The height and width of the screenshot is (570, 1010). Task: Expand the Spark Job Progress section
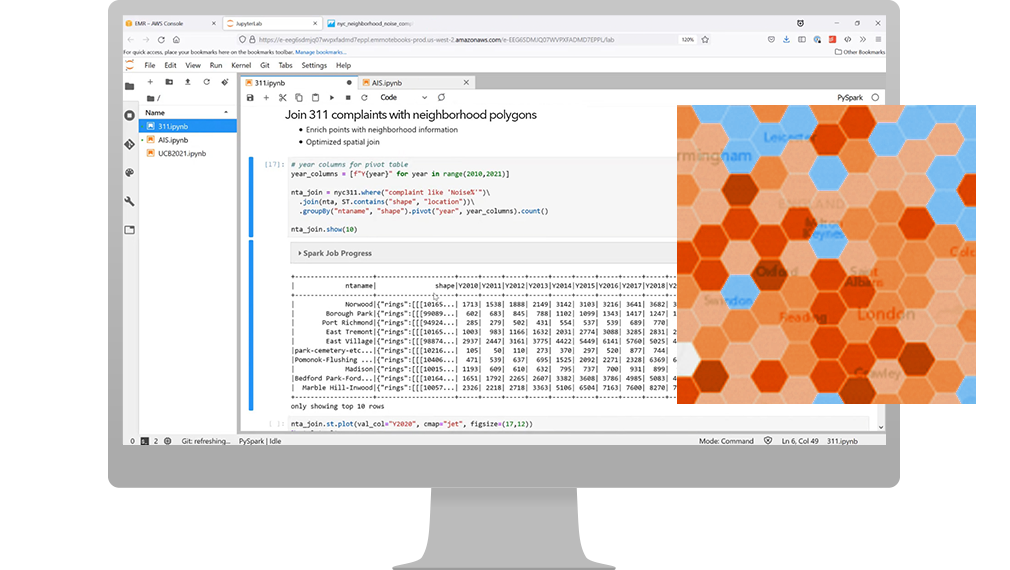point(336,253)
